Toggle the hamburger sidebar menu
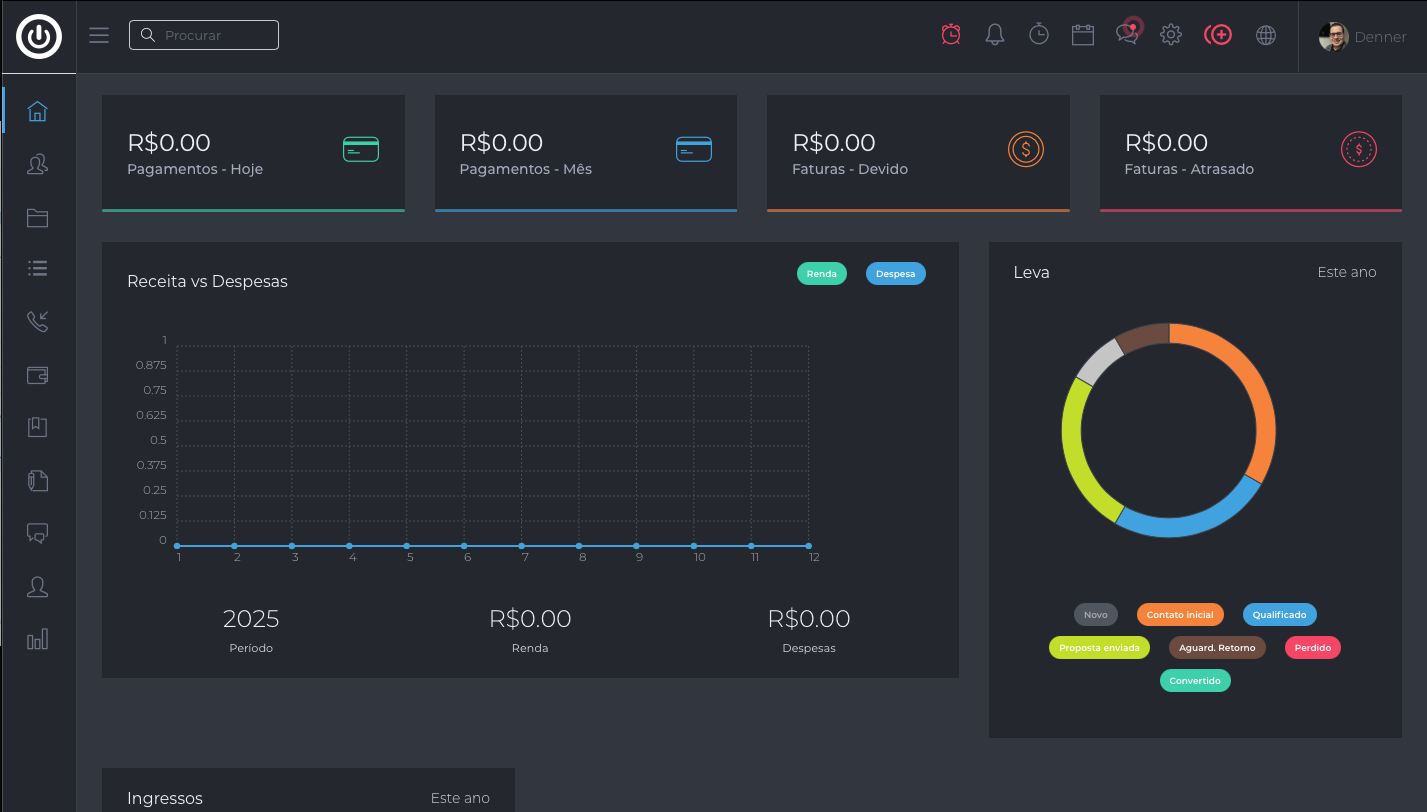 (x=99, y=35)
